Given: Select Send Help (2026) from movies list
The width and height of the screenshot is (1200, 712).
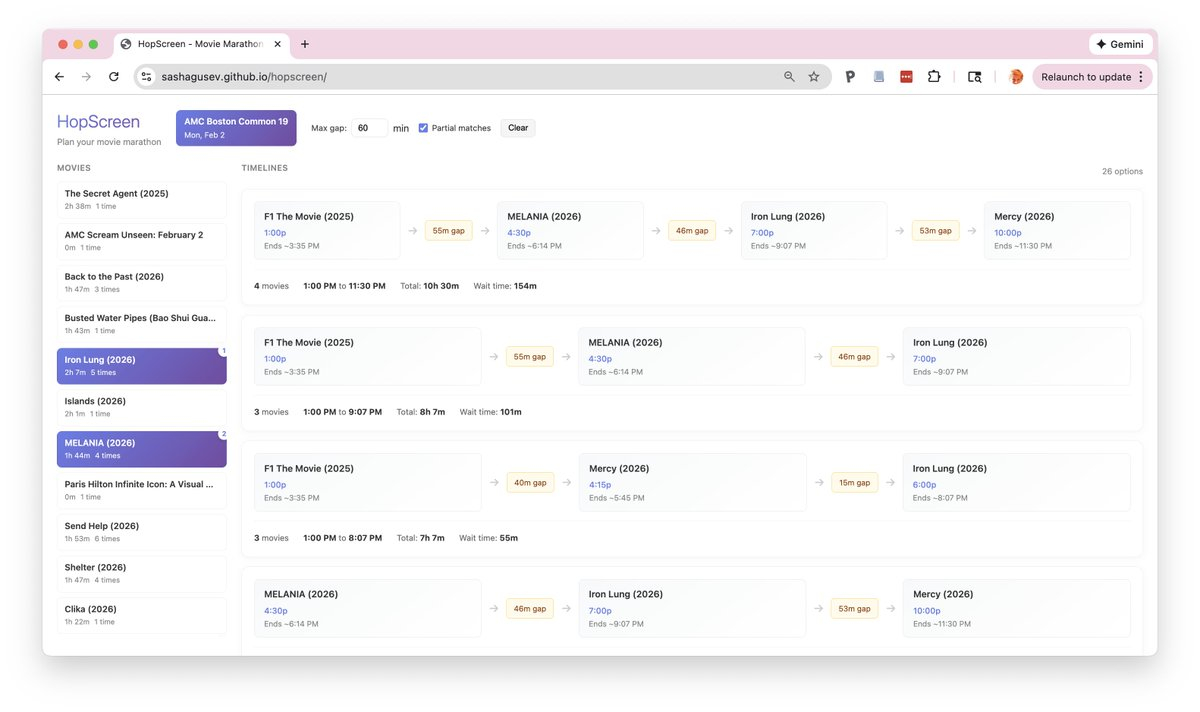Looking at the screenshot, I should tap(141, 532).
